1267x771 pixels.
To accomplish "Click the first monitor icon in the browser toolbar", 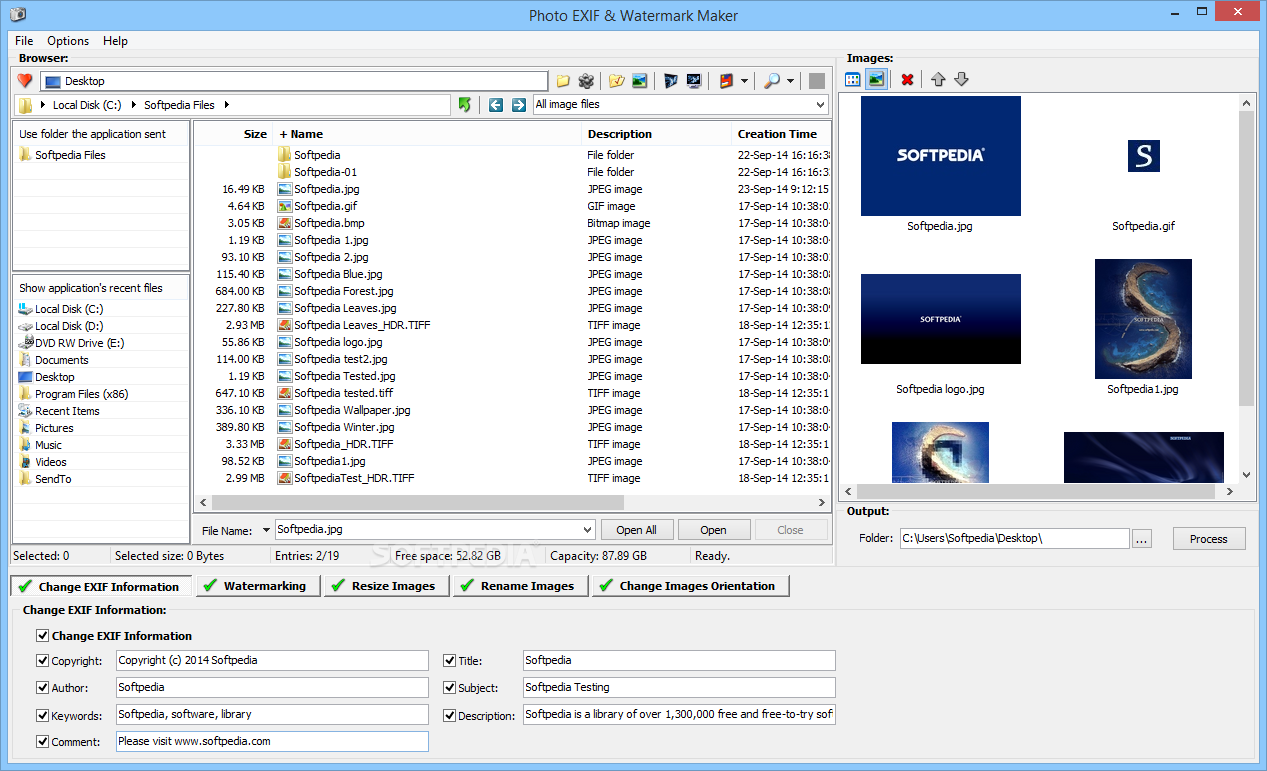I will 670,81.
